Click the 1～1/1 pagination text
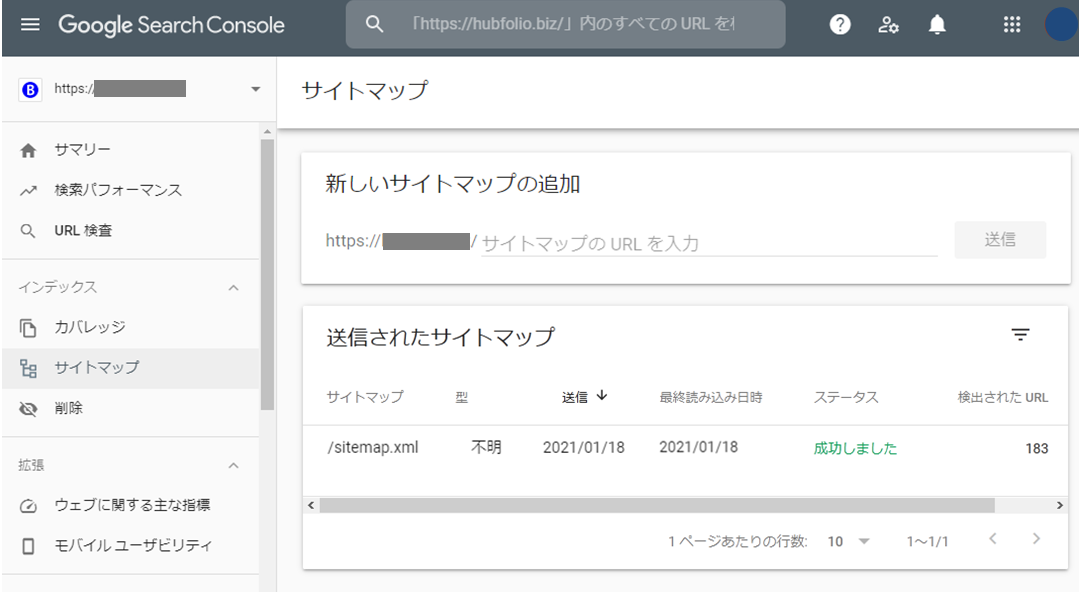This screenshot has height=592, width=1079. point(928,542)
